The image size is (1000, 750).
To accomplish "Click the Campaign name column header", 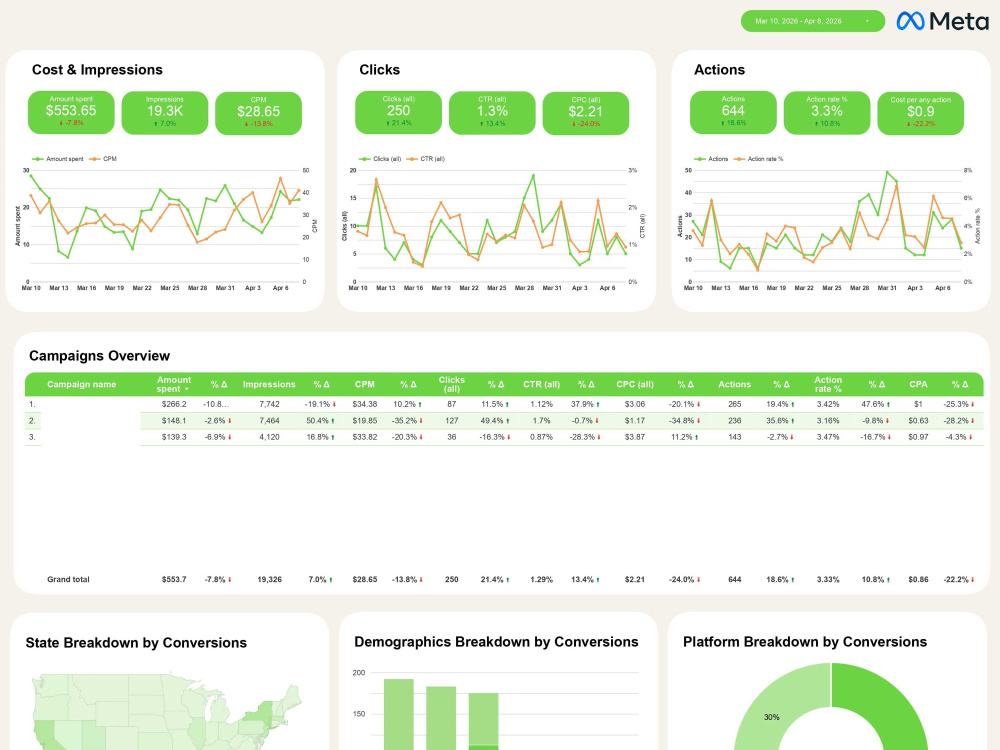I will tap(82, 384).
